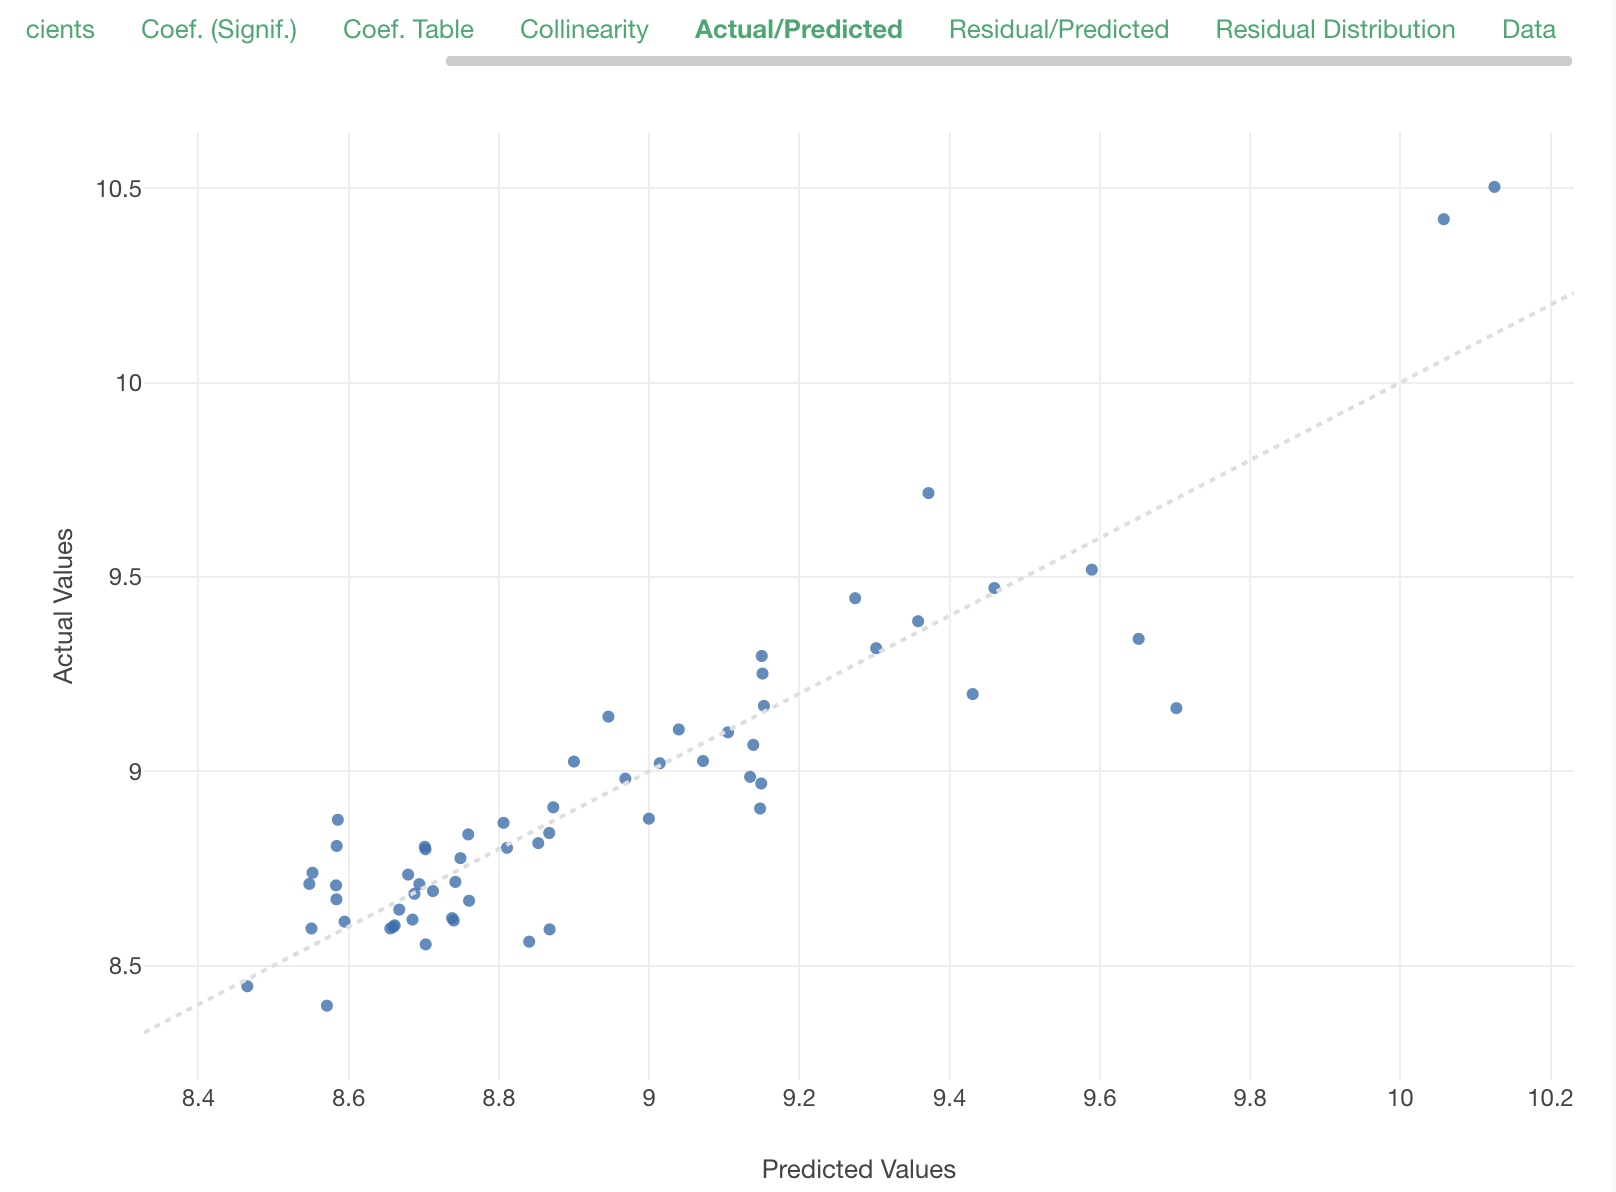Open the Data tab
Image resolution: width=1616 pixels, height=1192 pixels.
click(x=1529, y=30)
